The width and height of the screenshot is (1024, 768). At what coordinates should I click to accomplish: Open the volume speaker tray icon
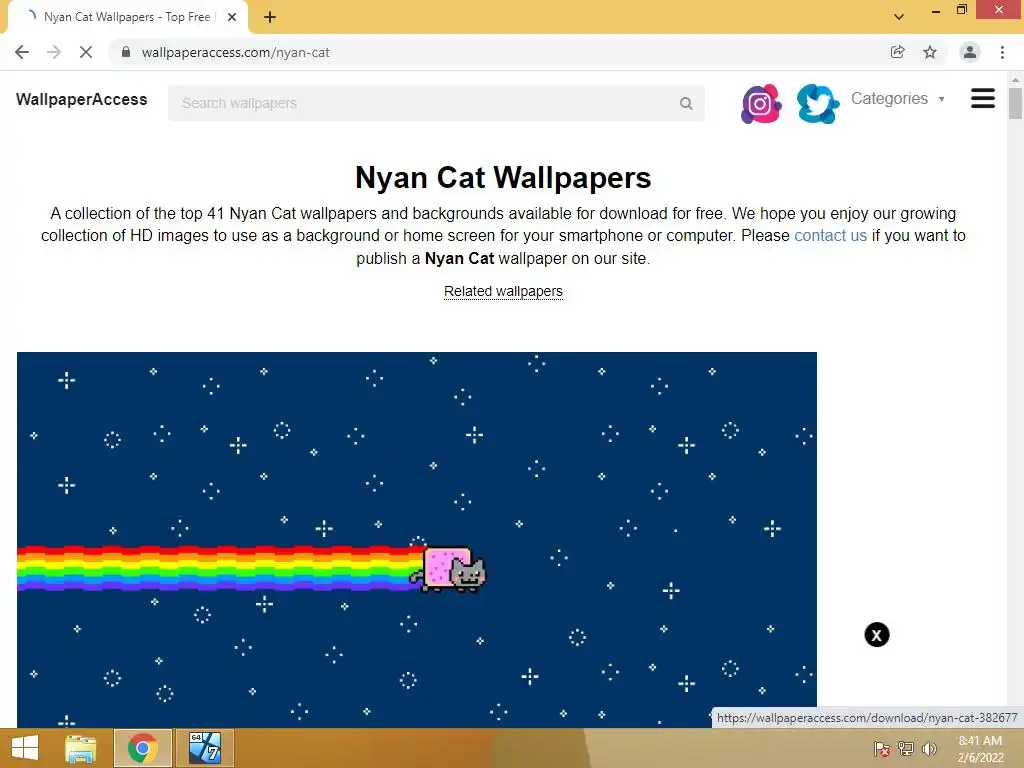tap(929, 749)
